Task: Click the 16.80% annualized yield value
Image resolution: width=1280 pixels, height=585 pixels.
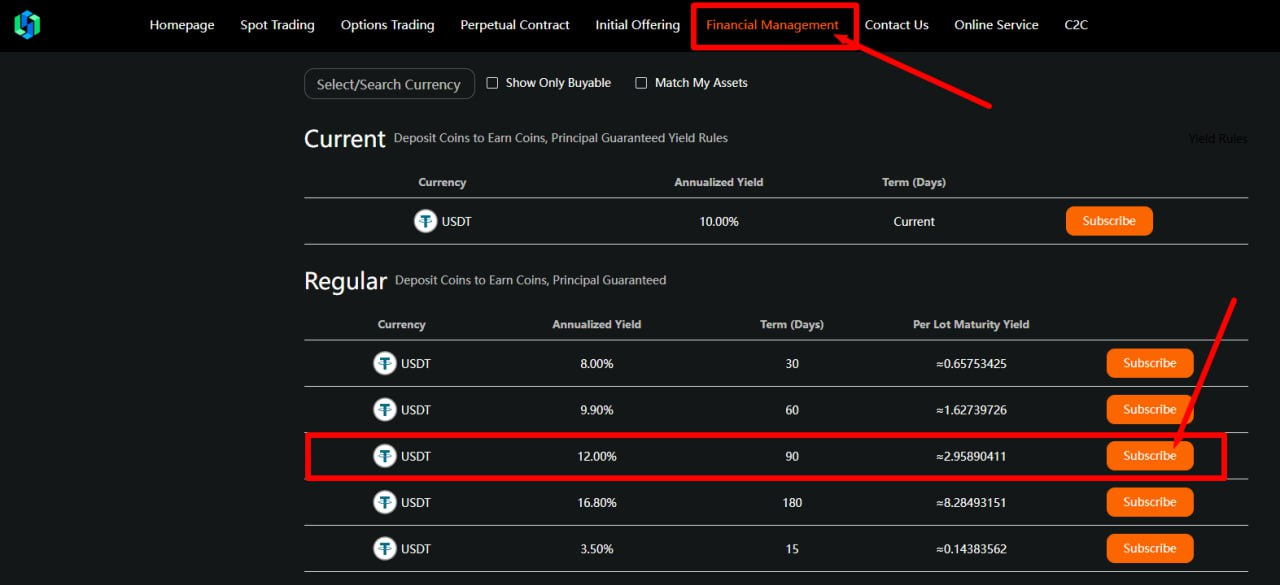Action: [597, 502]
